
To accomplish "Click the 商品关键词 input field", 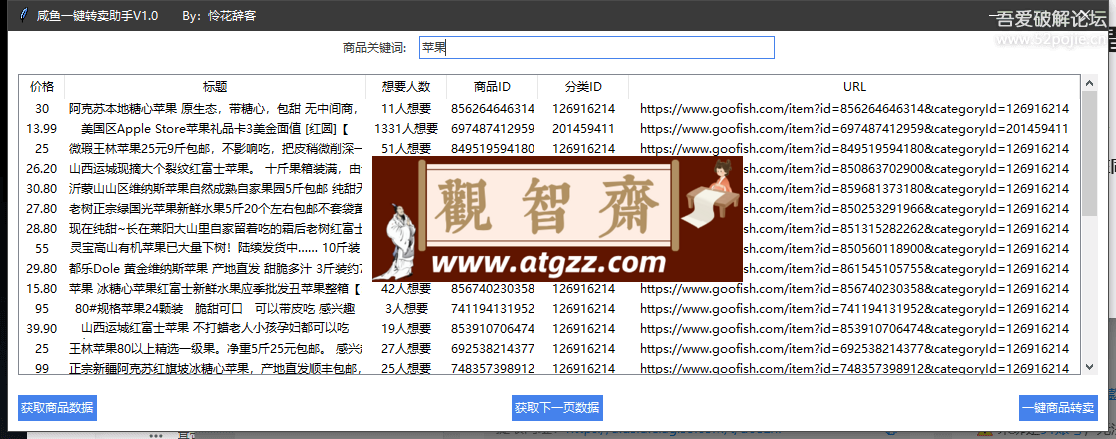I will [x=596, y=48].
